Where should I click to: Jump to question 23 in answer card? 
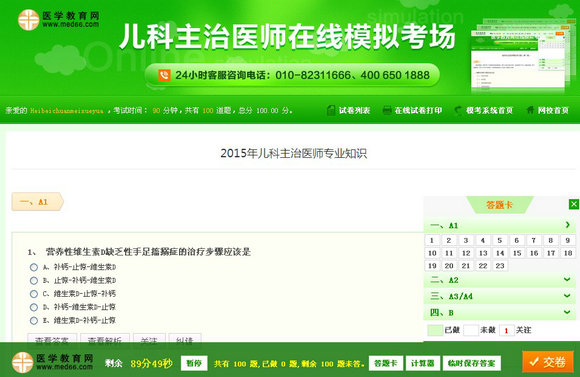pos(500,266)
